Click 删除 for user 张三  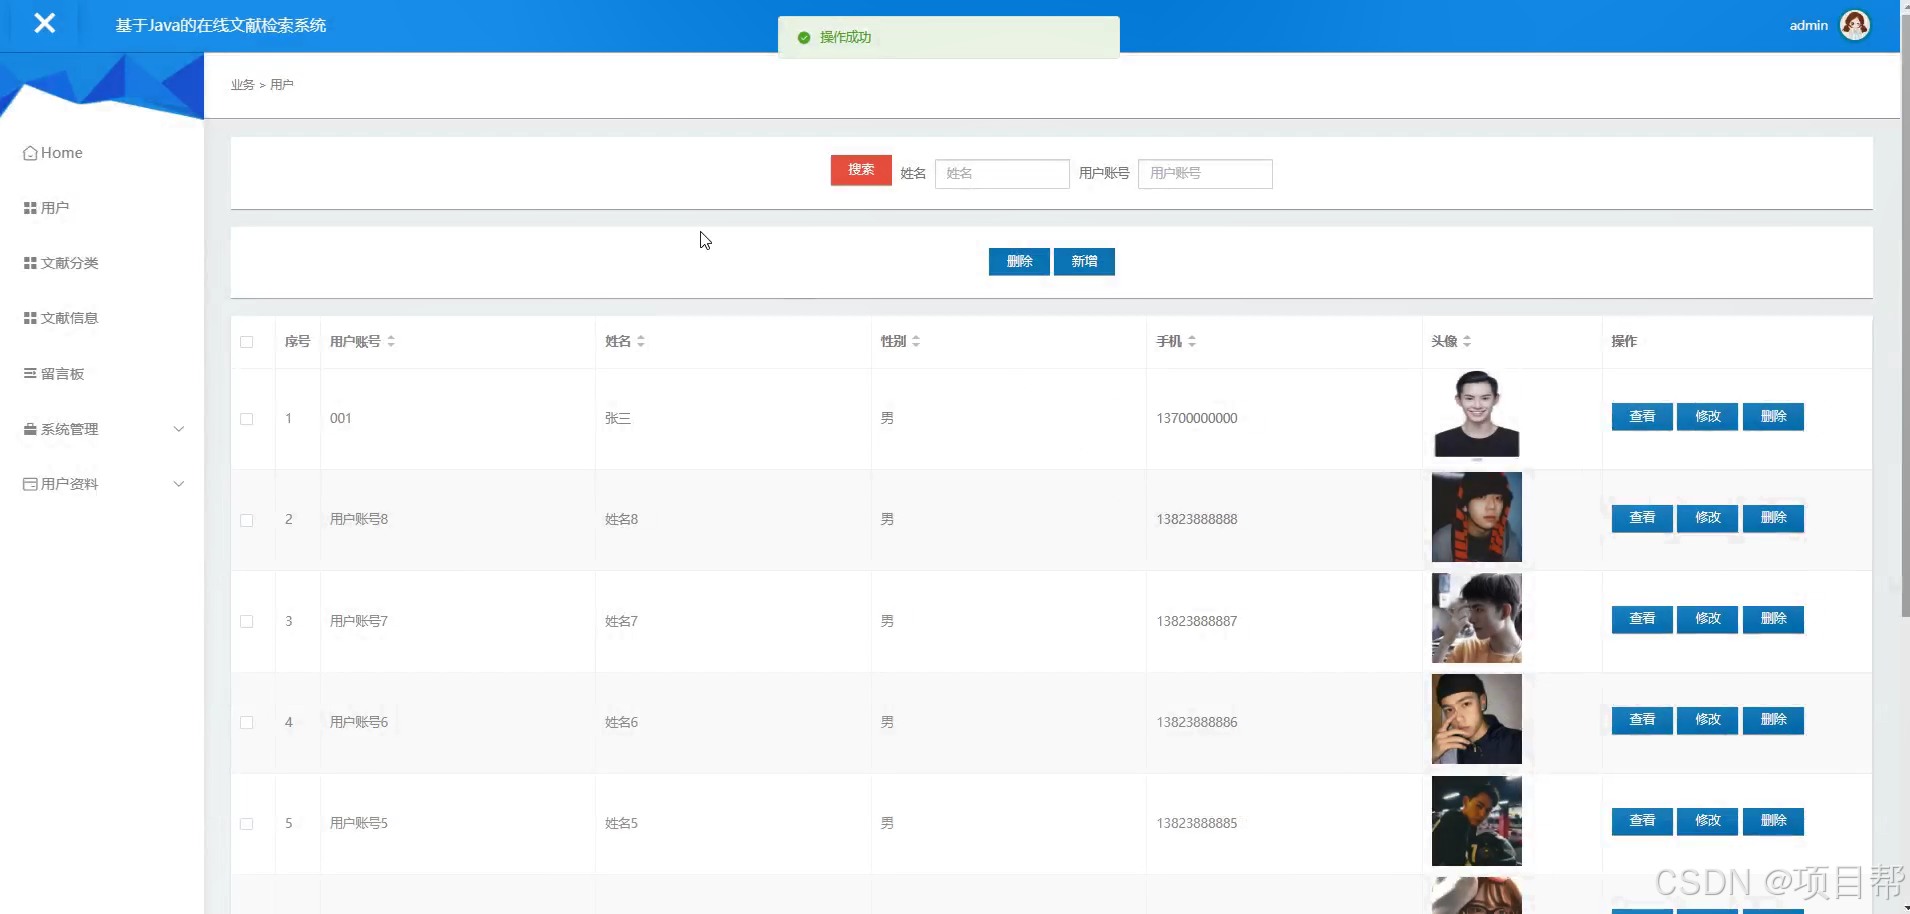(1773, 417)
